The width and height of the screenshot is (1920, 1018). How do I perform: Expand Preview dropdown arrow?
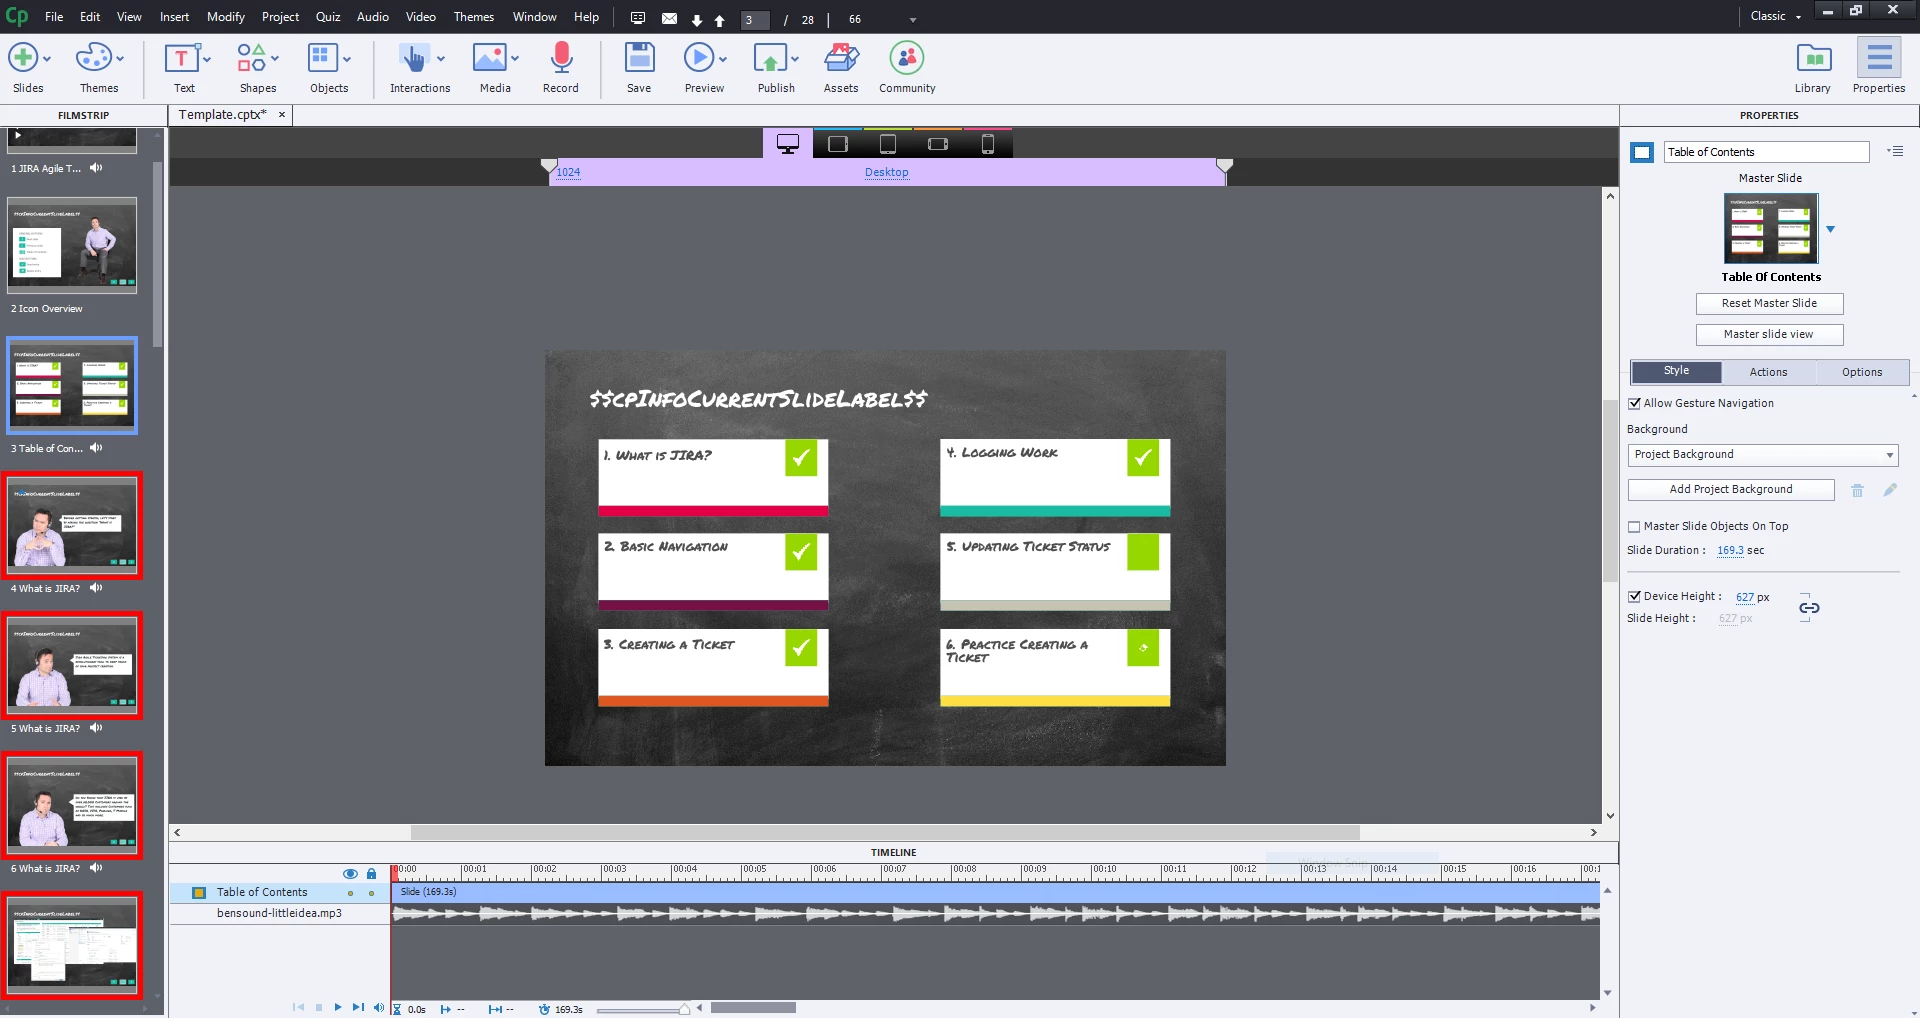tap(723, 59)
